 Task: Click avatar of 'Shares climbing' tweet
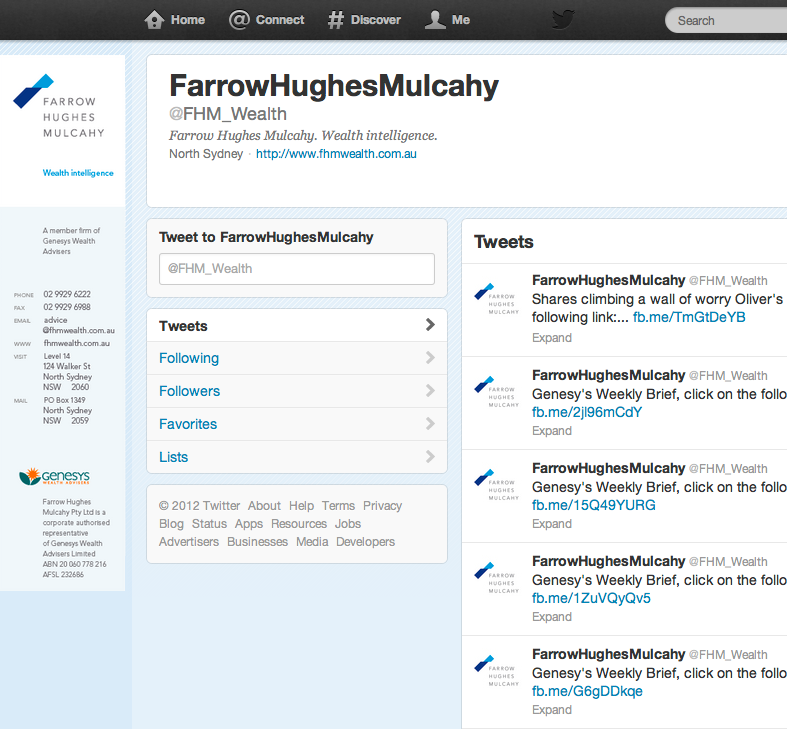pyautogui.click(x=496, y=299)
